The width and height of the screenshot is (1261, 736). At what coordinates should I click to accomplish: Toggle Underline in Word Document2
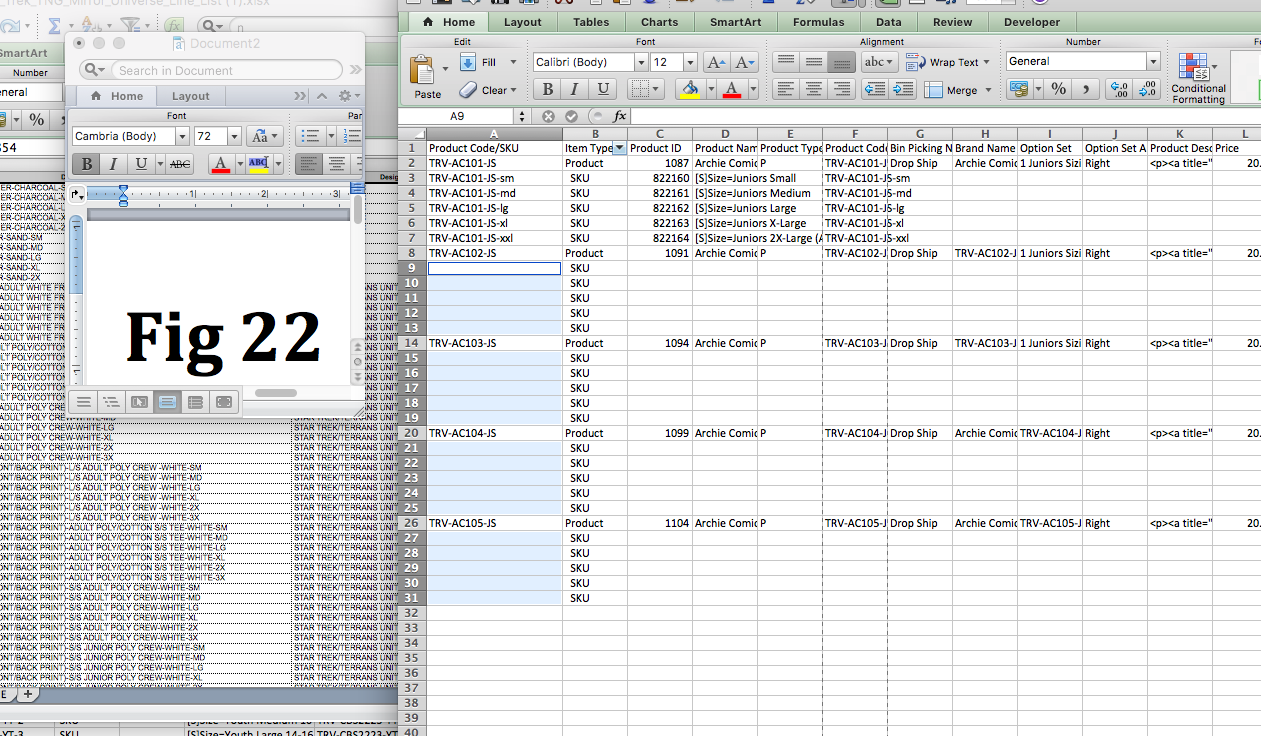coord(141,164)
